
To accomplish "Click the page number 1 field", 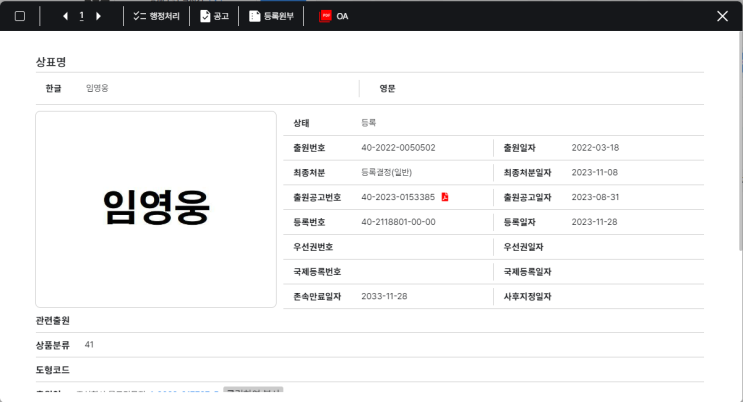I will pos(82,16).
